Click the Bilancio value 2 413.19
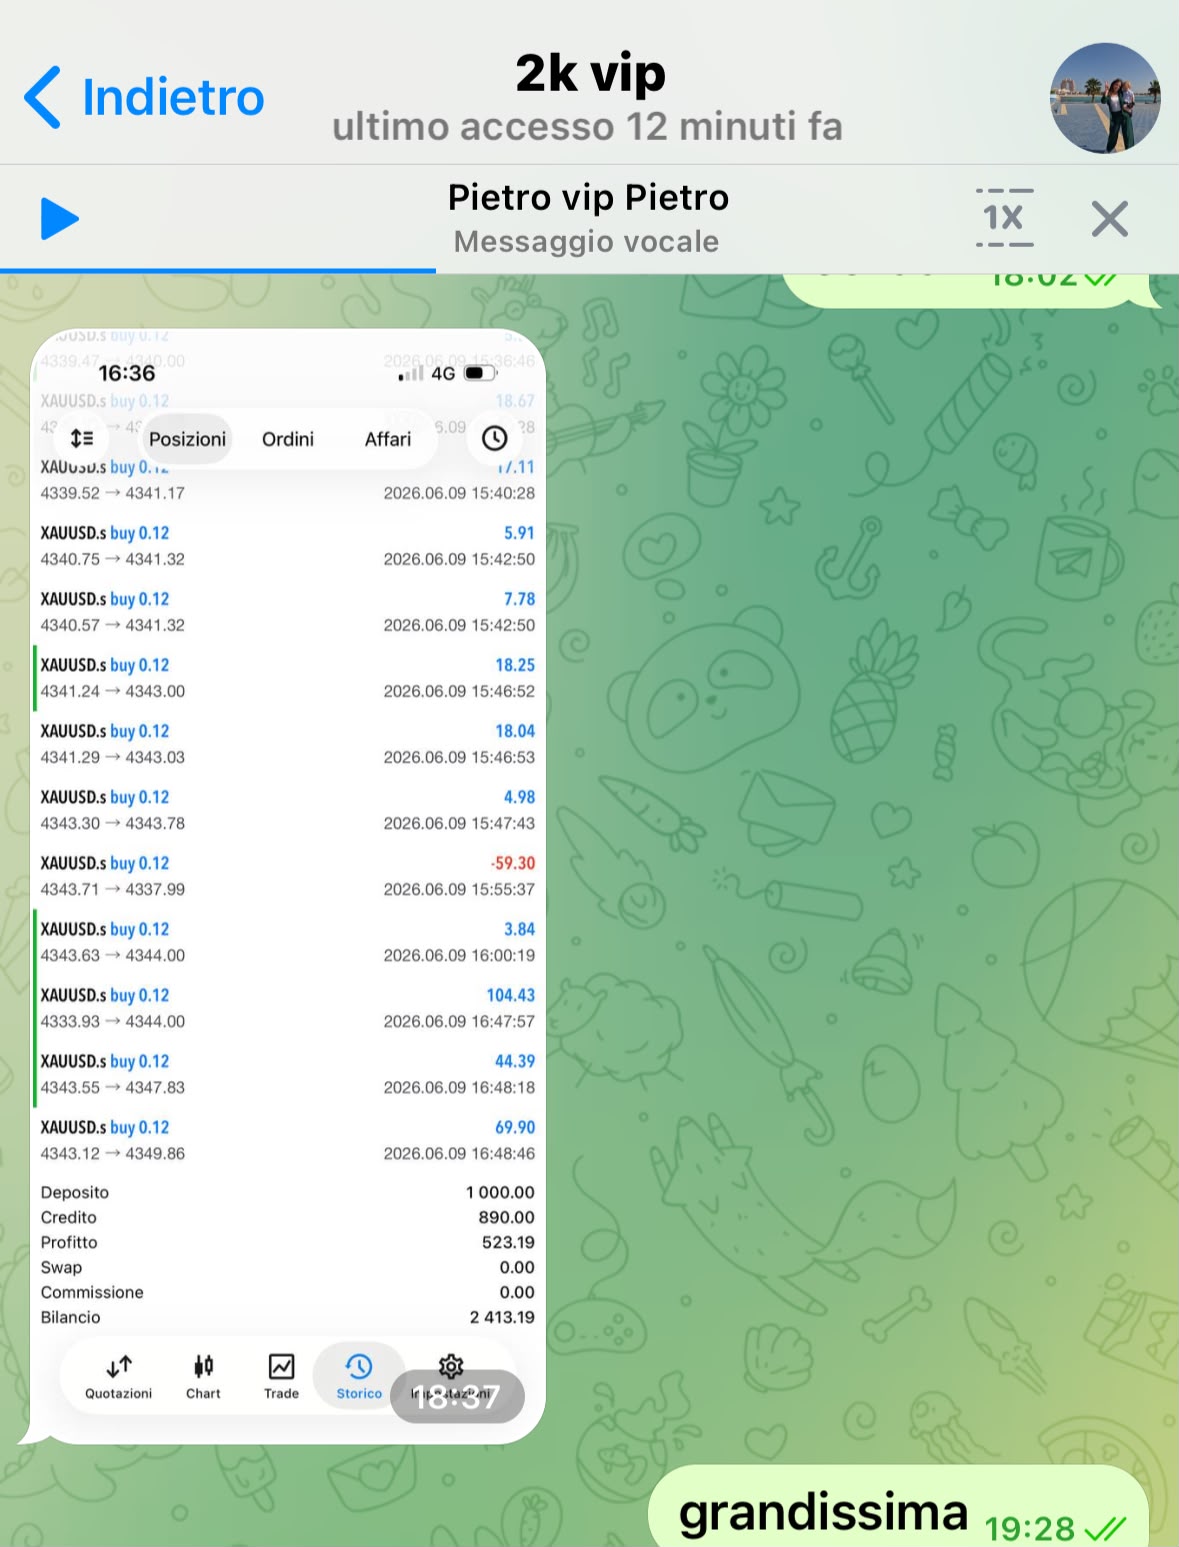The image size is (1179, 1547). tap(502, 1317)
